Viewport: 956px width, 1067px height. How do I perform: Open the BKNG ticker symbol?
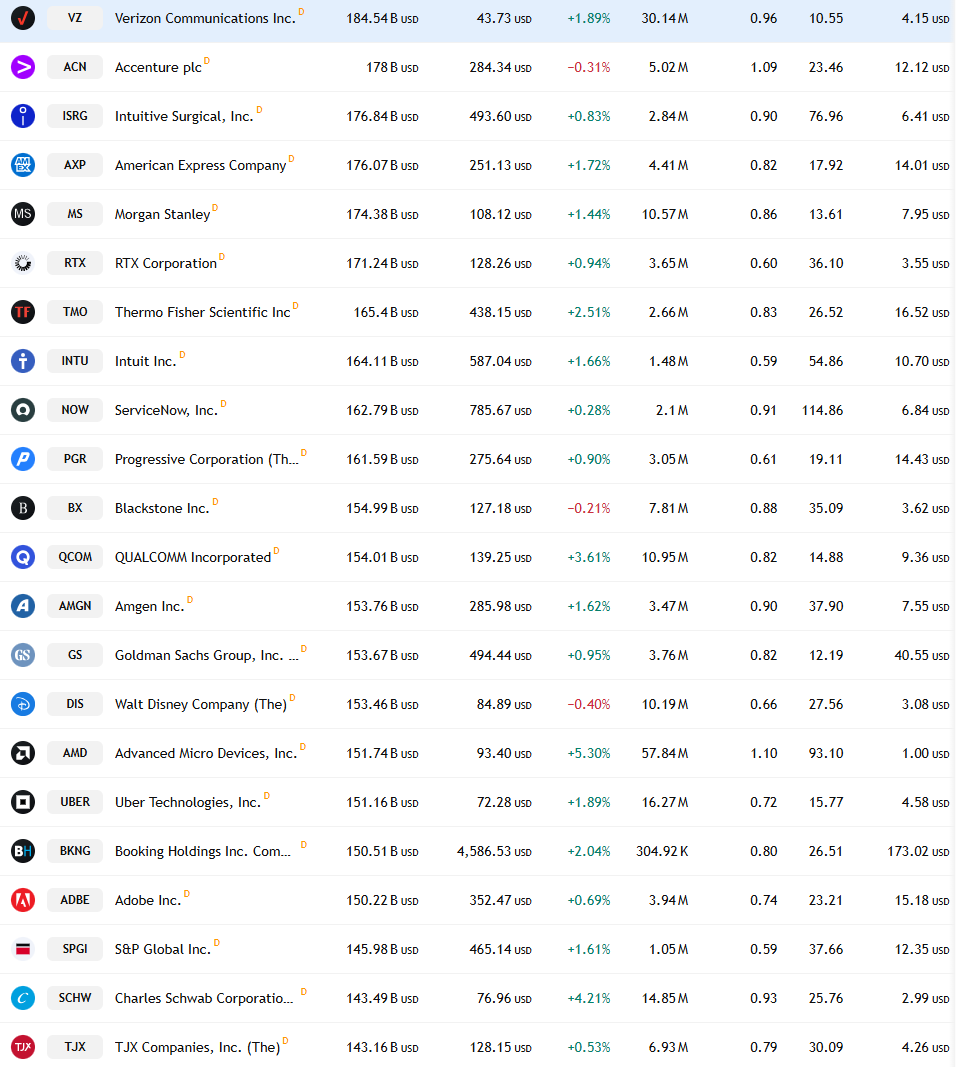75,851
